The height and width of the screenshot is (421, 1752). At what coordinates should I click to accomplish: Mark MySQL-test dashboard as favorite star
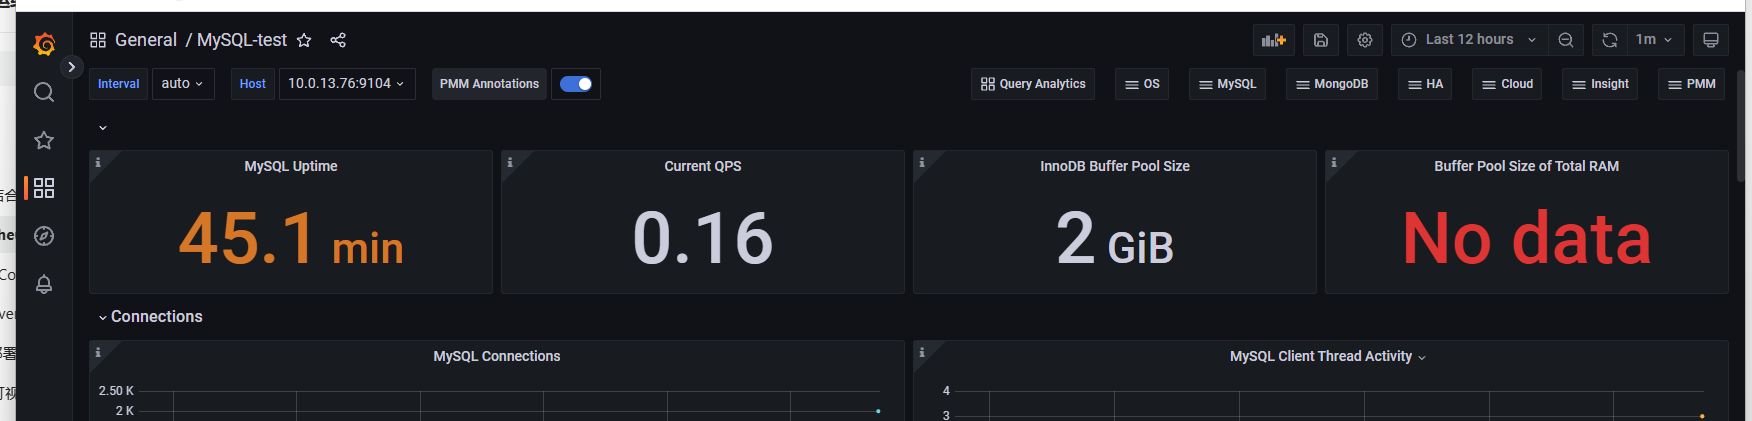tap(304, 40)
